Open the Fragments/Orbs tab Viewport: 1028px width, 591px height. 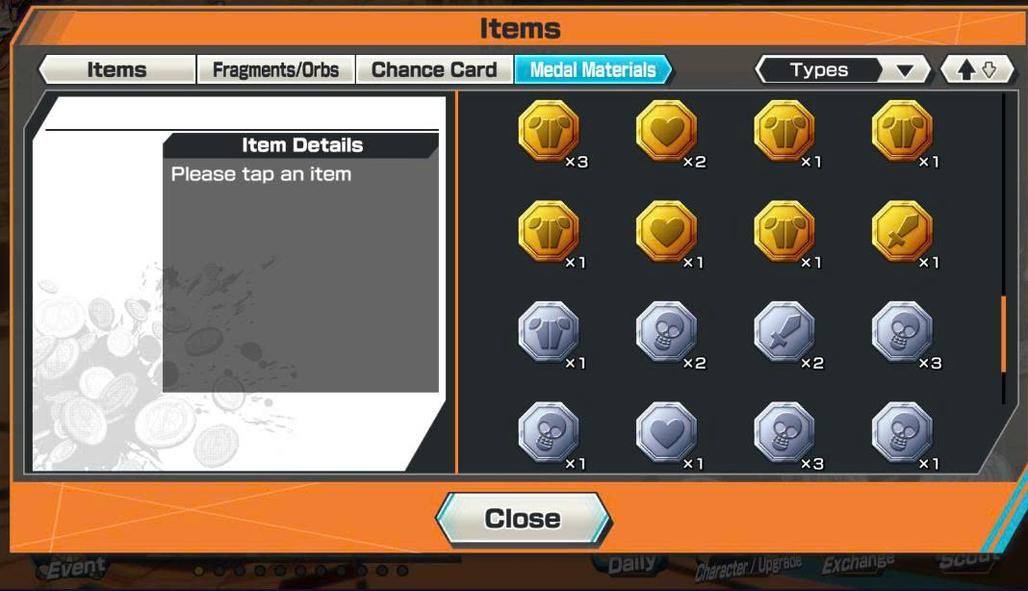click(x=276, y=70)
